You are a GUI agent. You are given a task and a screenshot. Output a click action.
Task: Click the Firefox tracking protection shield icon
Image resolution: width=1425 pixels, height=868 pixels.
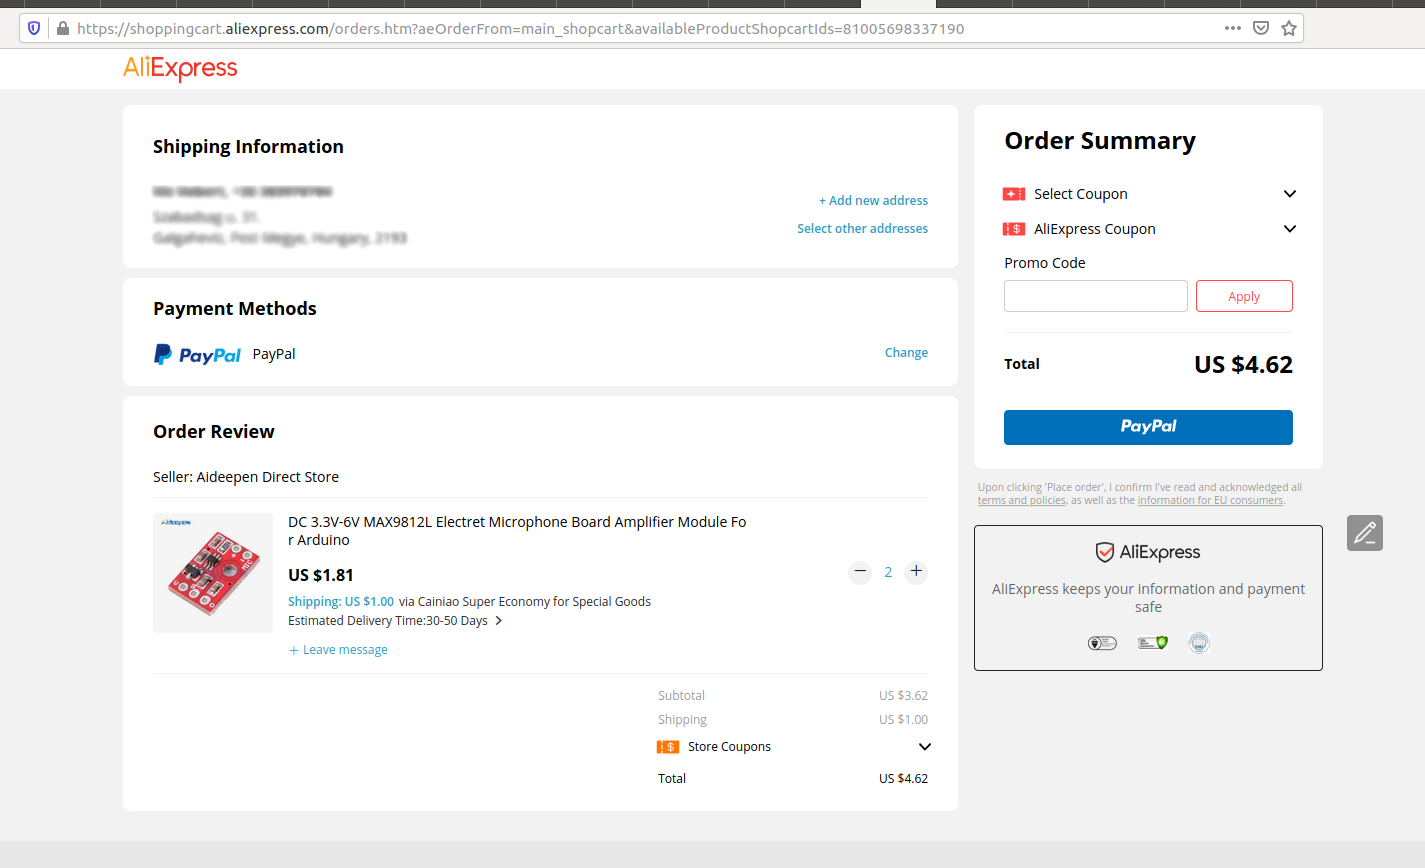click(x=34, y=28)
